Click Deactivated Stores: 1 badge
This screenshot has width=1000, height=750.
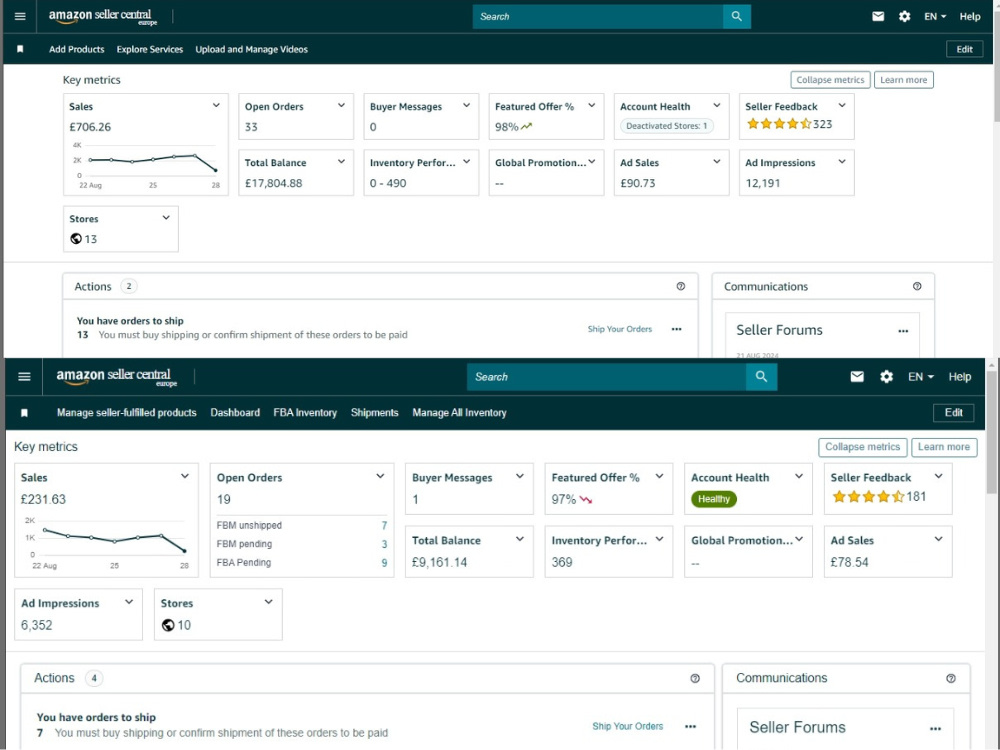666,126
